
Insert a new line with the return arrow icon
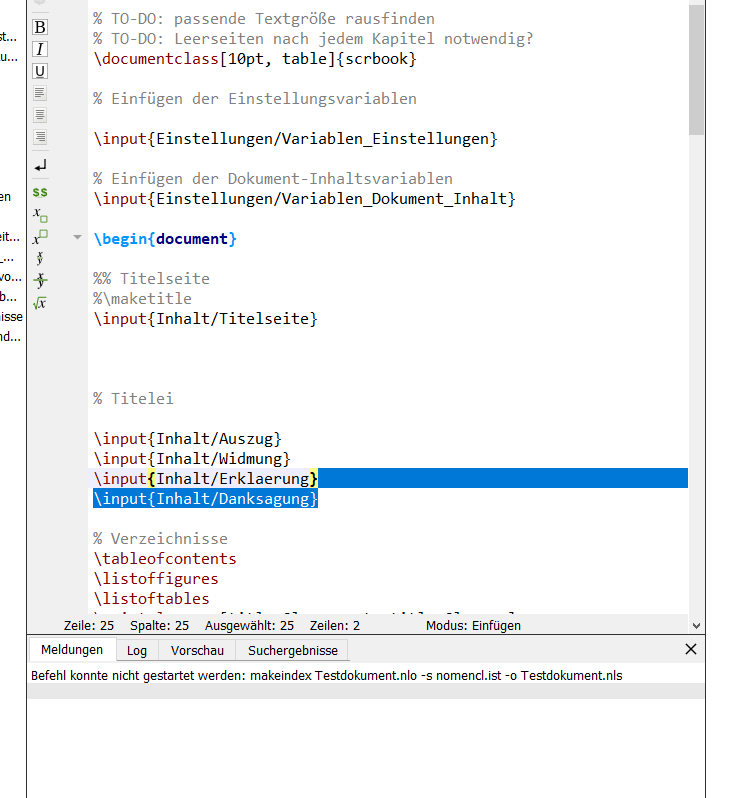coord(40,165)
